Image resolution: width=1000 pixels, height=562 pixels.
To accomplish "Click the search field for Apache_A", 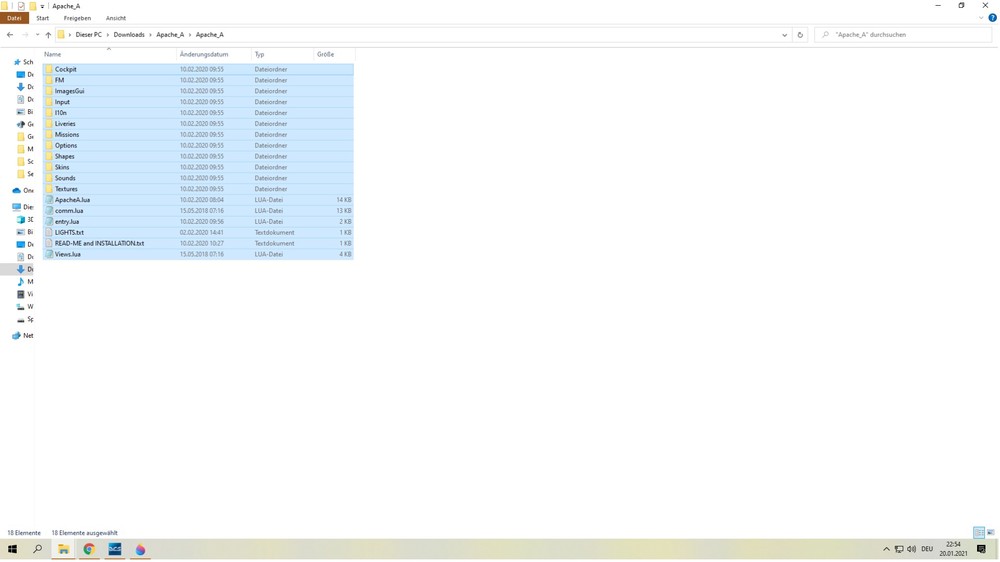I will coord(903,34).
